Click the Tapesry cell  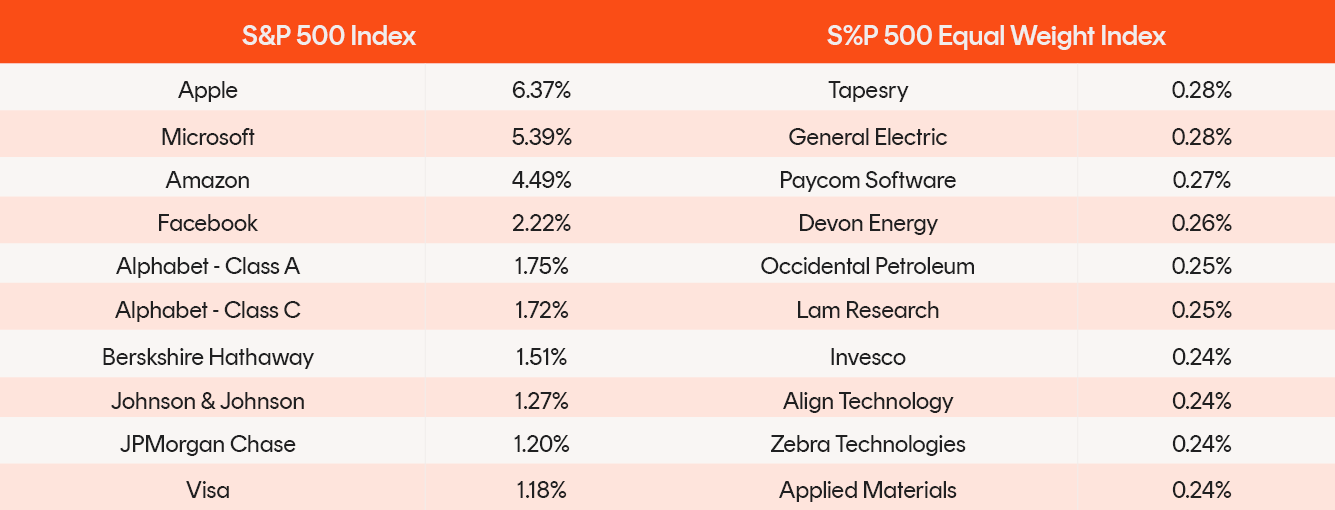868,90
